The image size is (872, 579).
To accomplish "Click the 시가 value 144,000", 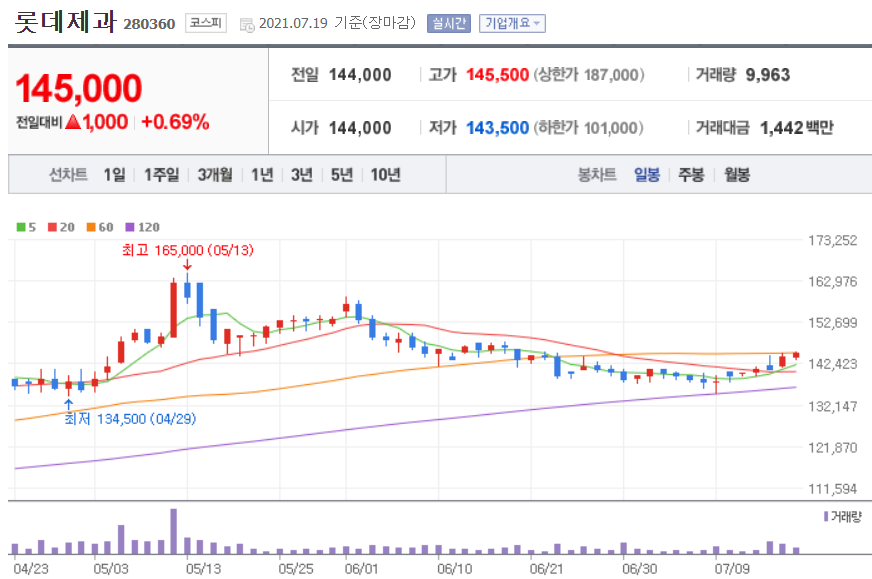I will [x=360, y=128].
